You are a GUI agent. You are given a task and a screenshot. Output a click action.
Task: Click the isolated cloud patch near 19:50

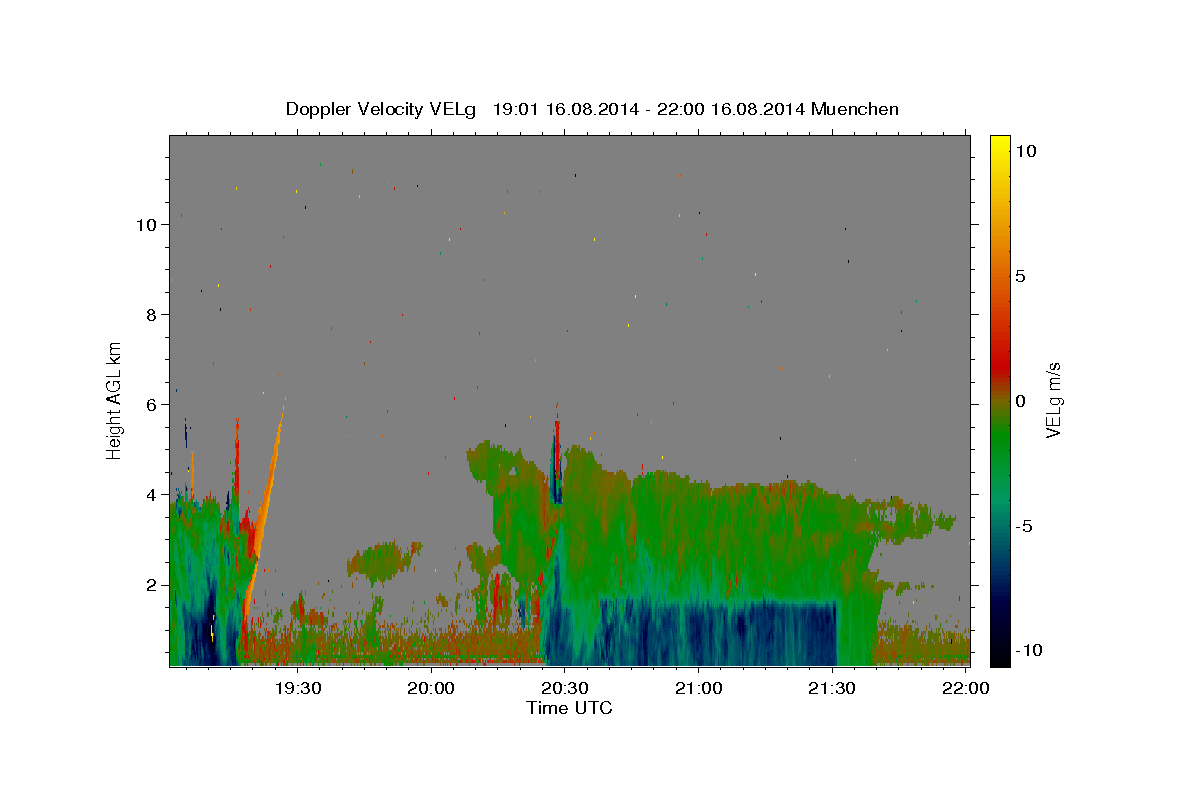point(385,561)
